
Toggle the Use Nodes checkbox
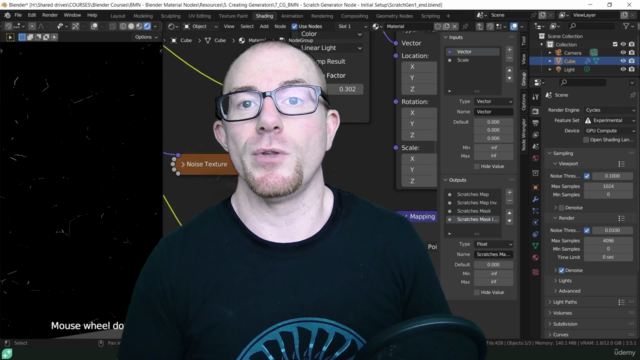(x=294, y=26)
